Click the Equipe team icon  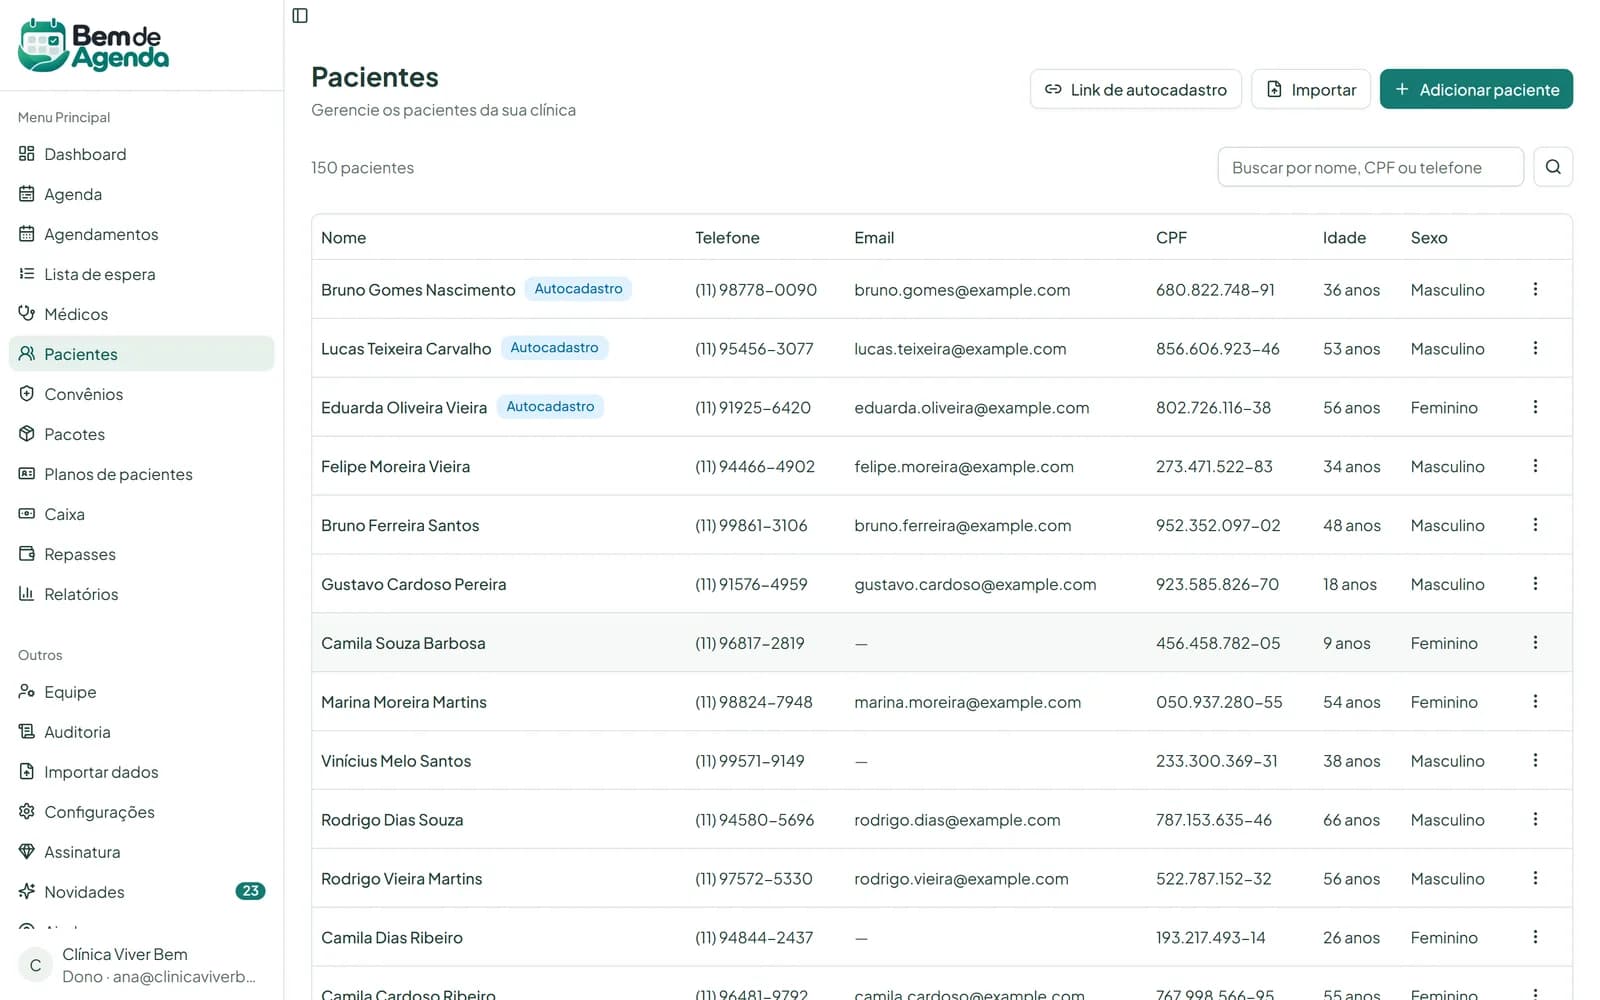pyautogui.click(x=27, y=692)
